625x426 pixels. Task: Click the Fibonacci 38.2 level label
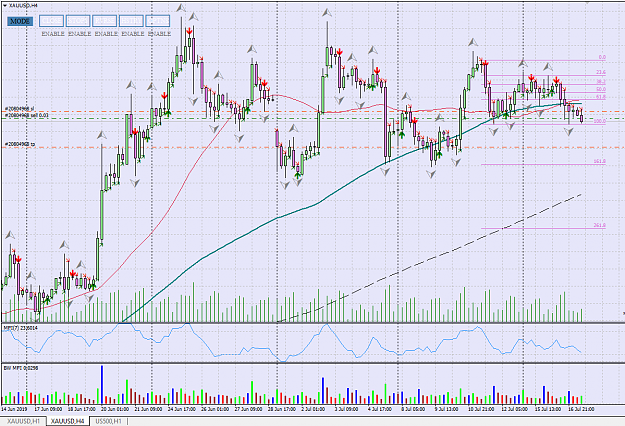[601, 82]
